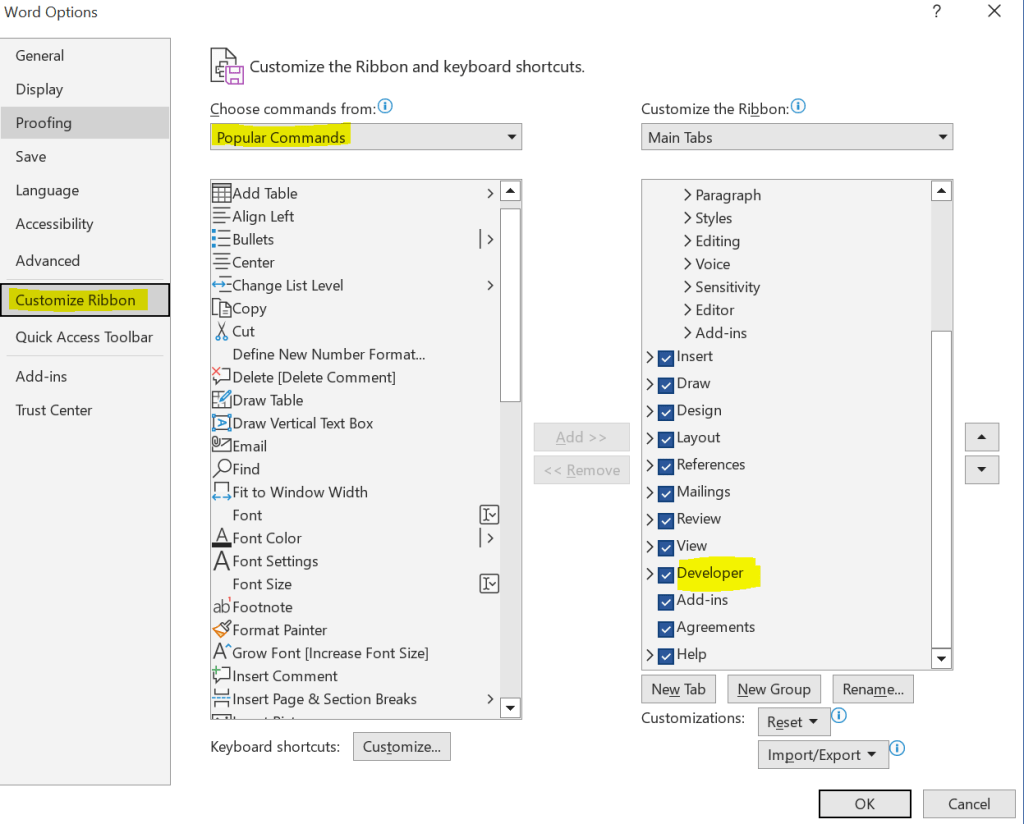Click the Copy command icon
1024x824 pixels.
pos(221,308)
